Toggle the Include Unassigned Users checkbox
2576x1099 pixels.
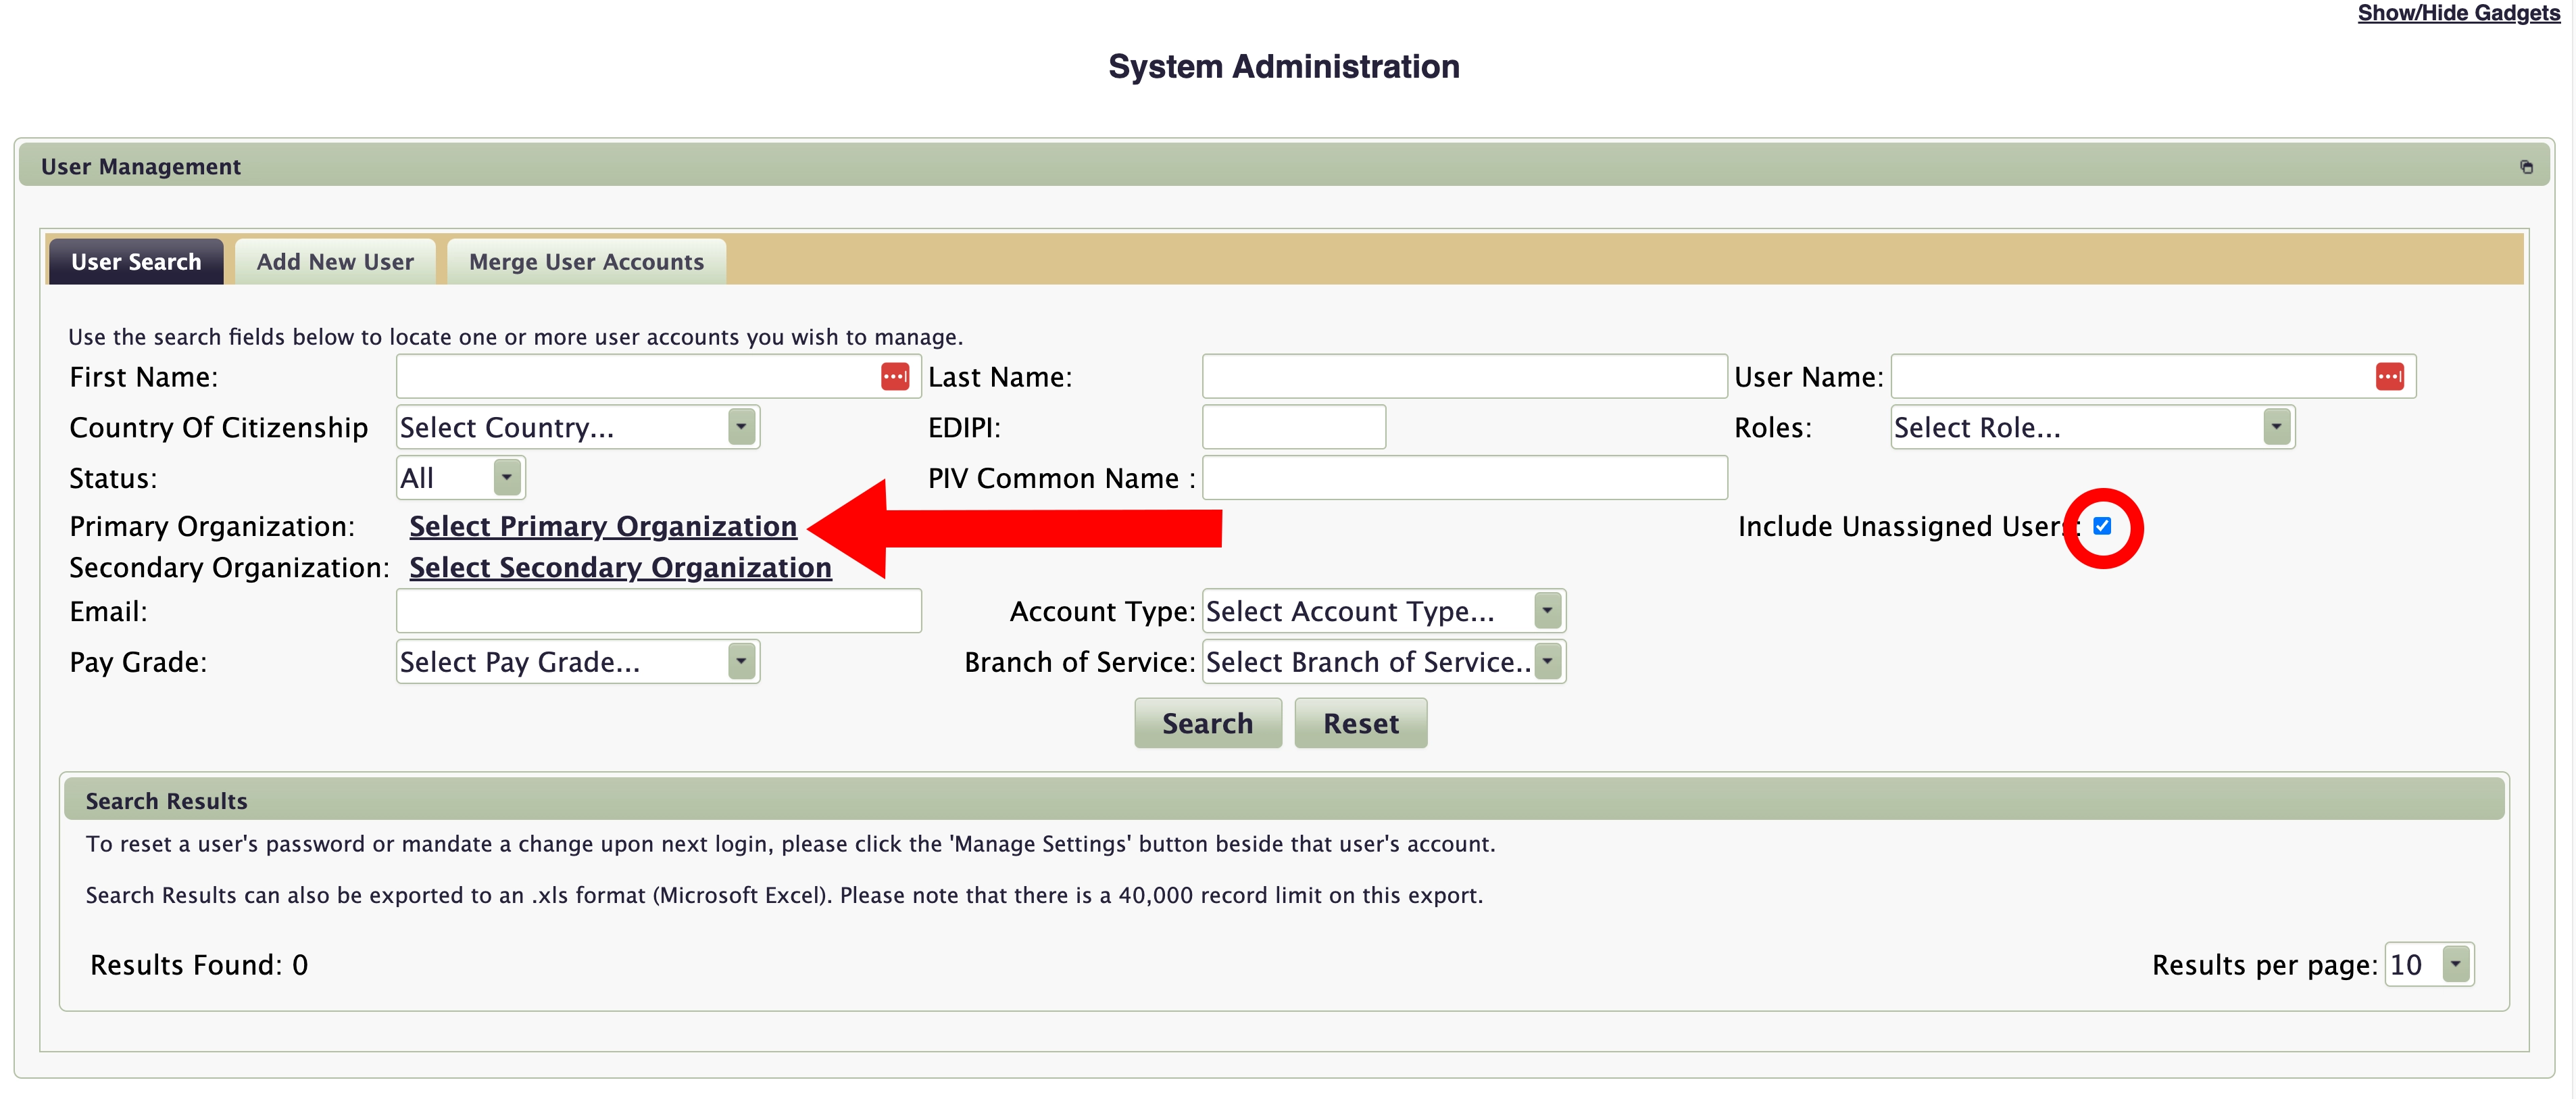[x=2102, y=526]
